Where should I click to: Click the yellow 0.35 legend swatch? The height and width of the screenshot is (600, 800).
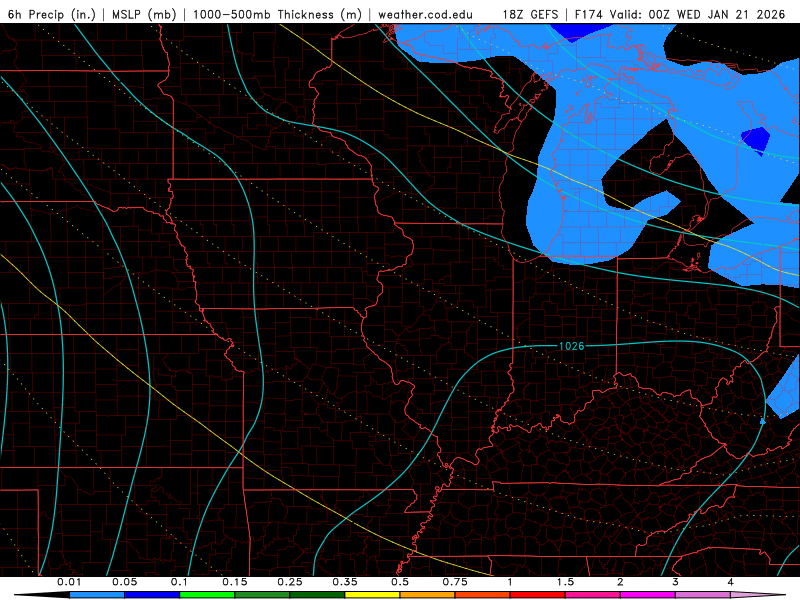tap(373, 595)
